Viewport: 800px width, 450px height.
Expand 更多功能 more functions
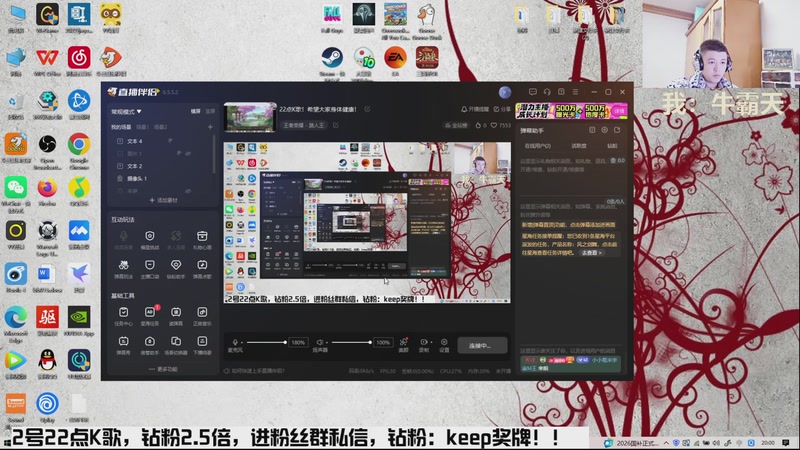[x=163, y=369]
